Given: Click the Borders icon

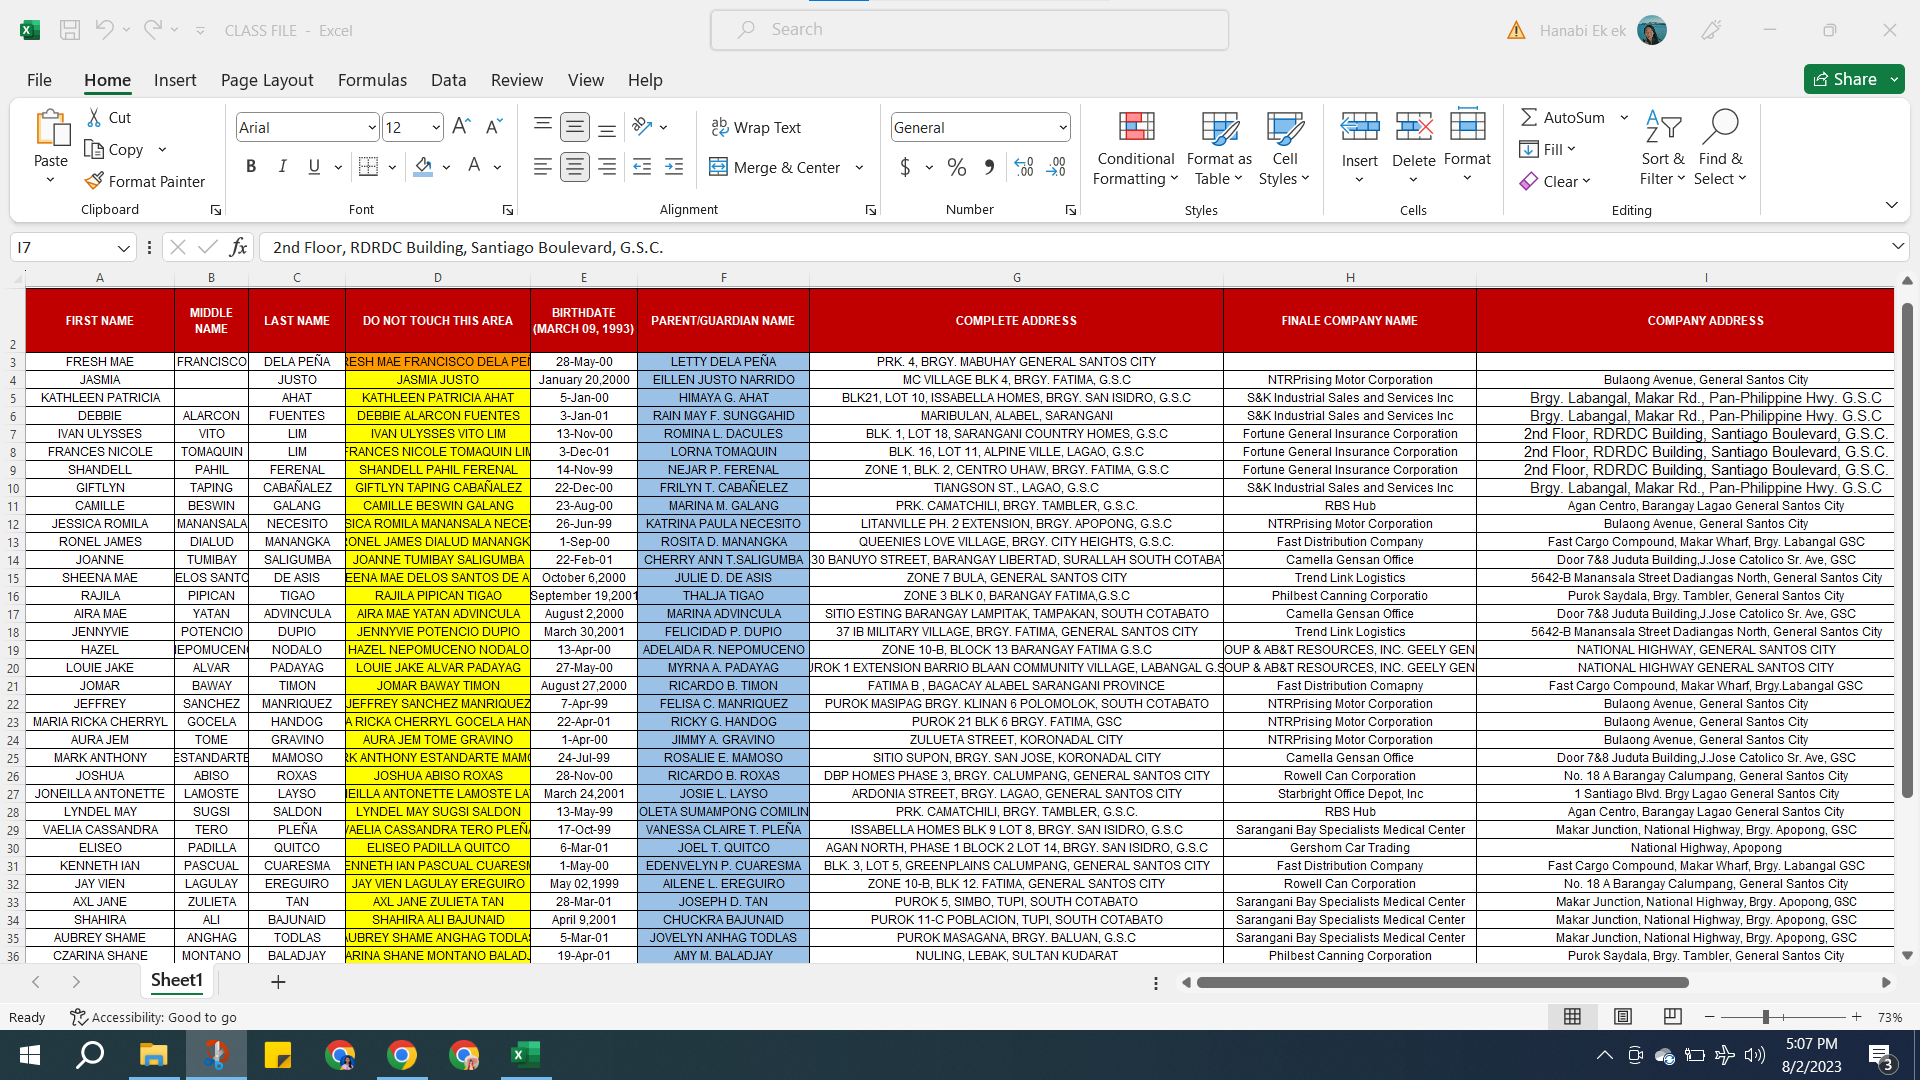Looking at the screenshot, I should point(368,167).
